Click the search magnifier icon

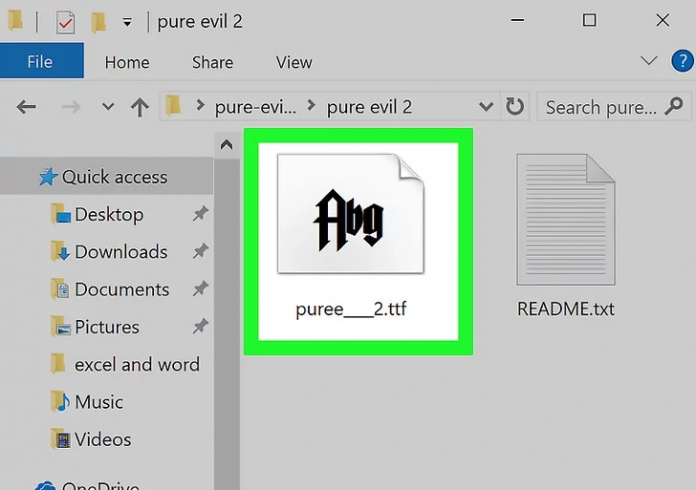[x=674, y=106]
